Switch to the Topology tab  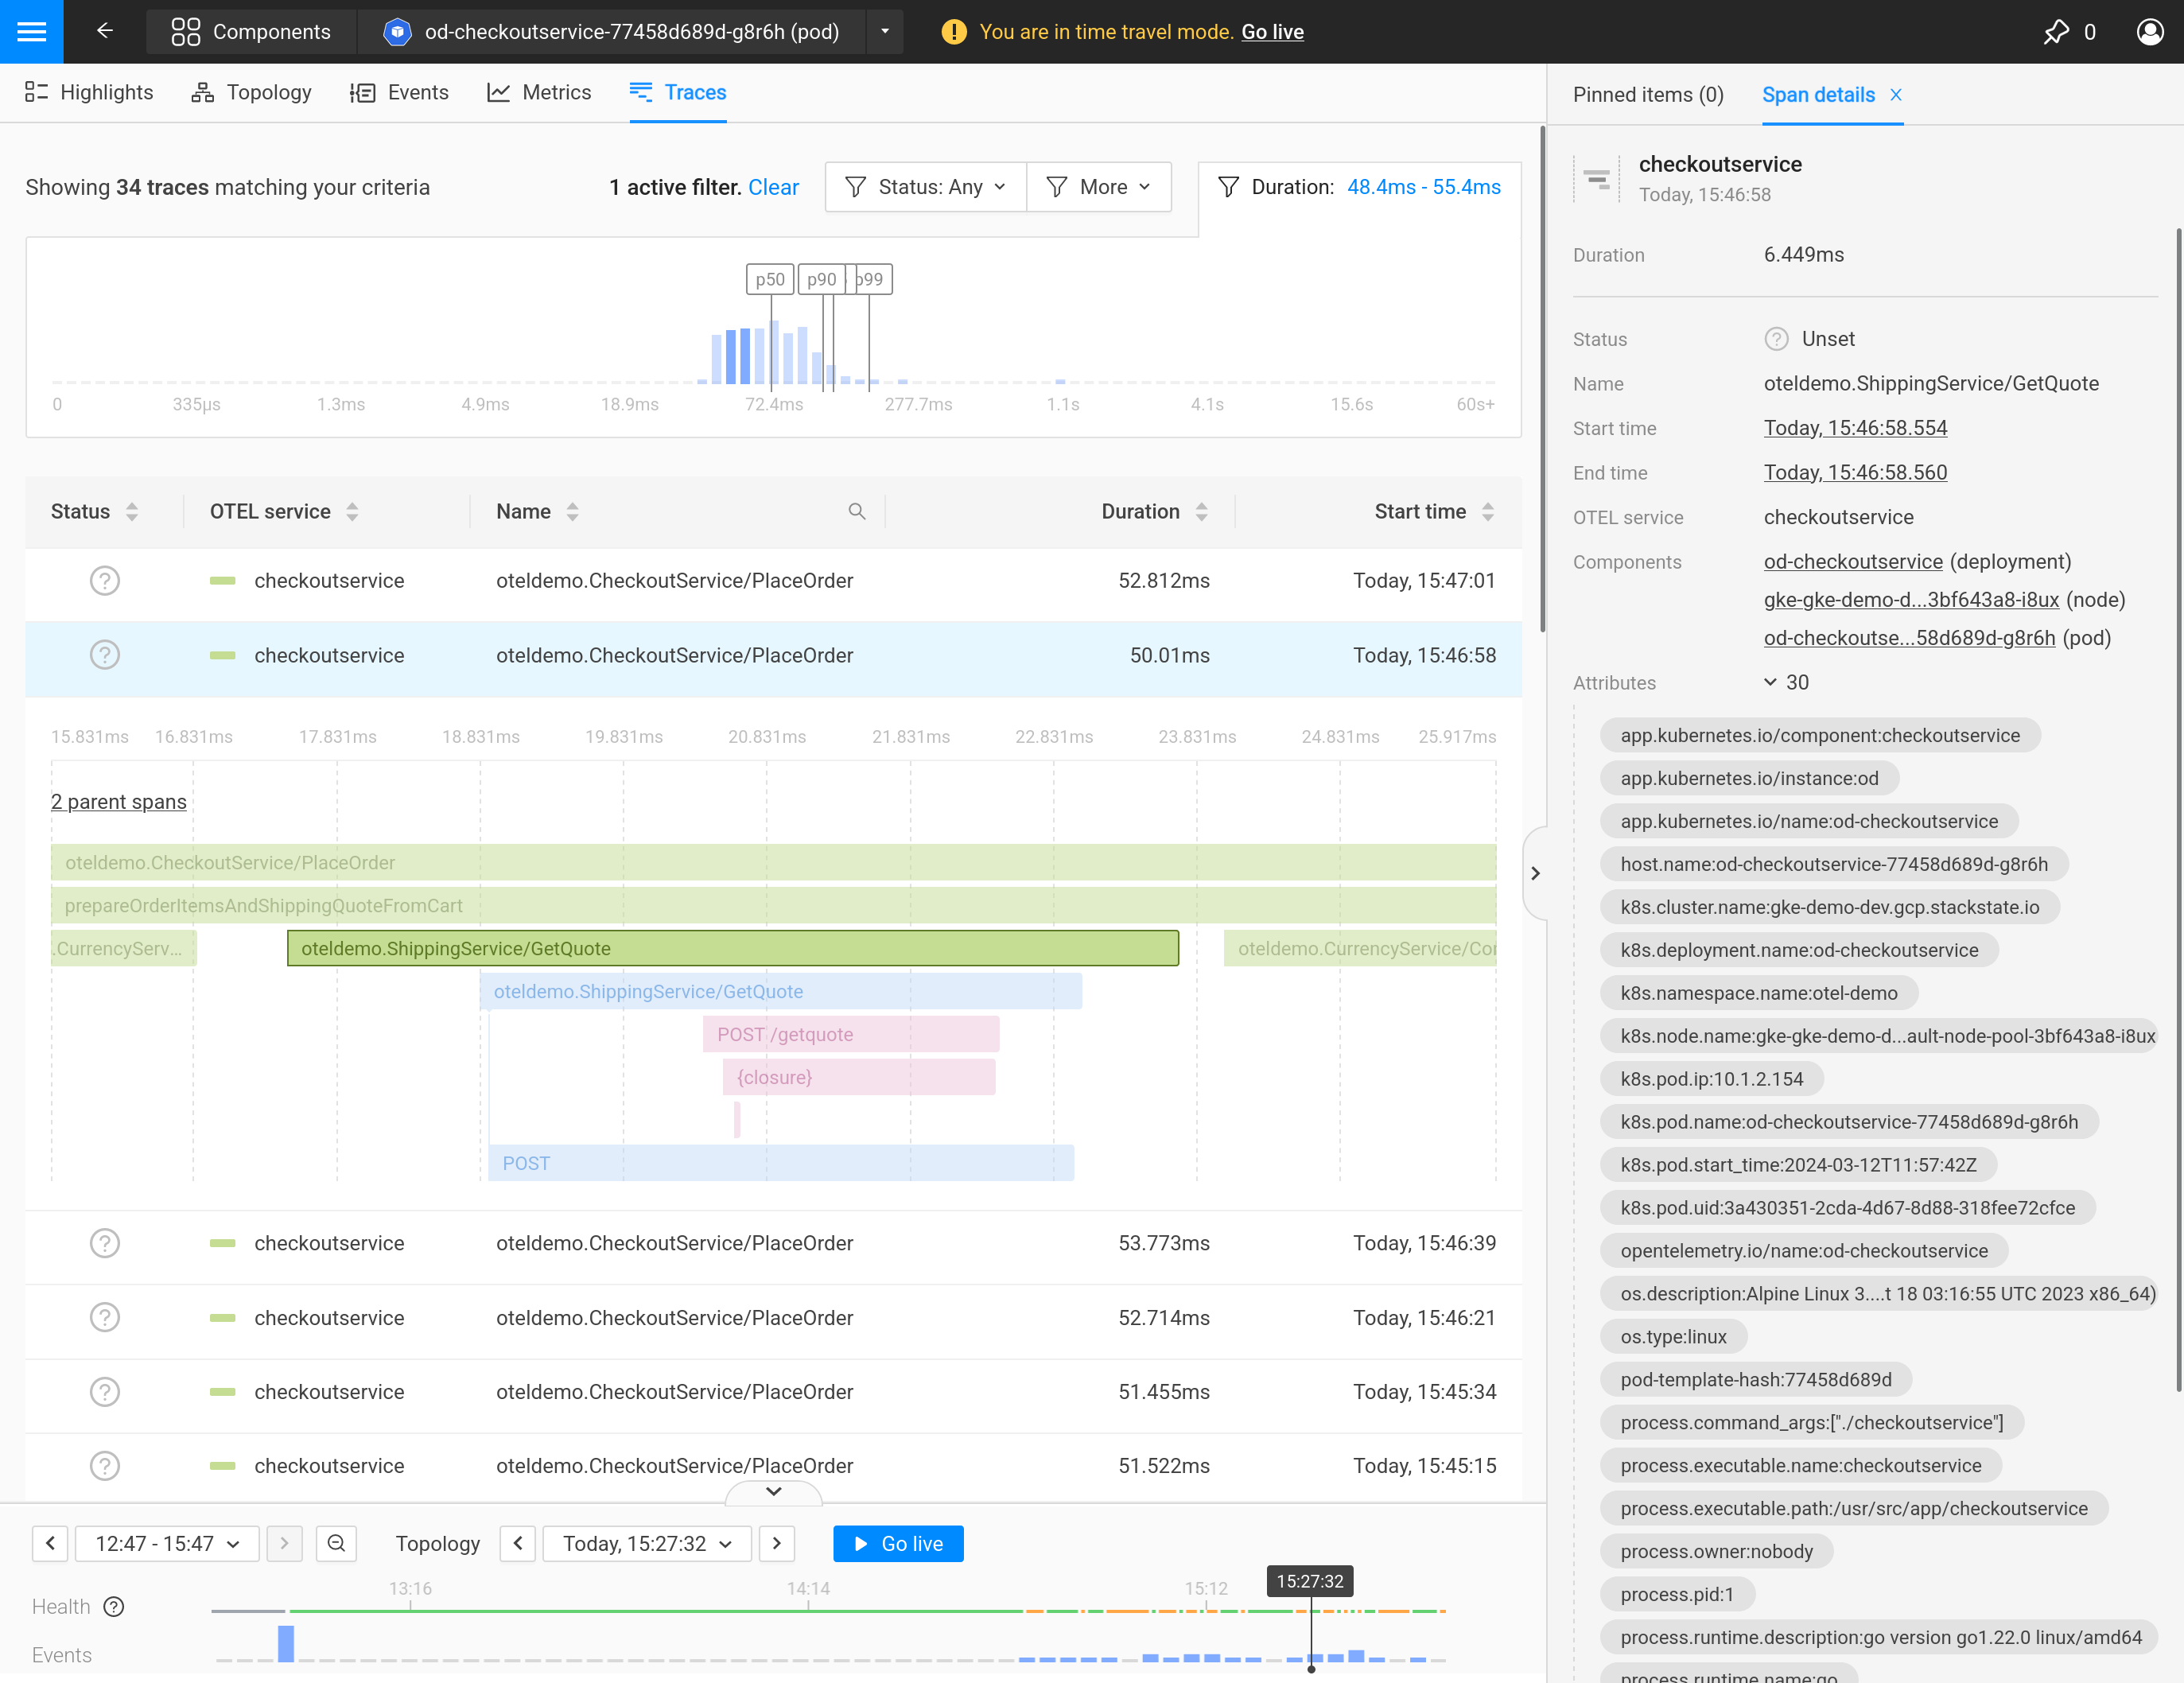[x=251, y=93]
